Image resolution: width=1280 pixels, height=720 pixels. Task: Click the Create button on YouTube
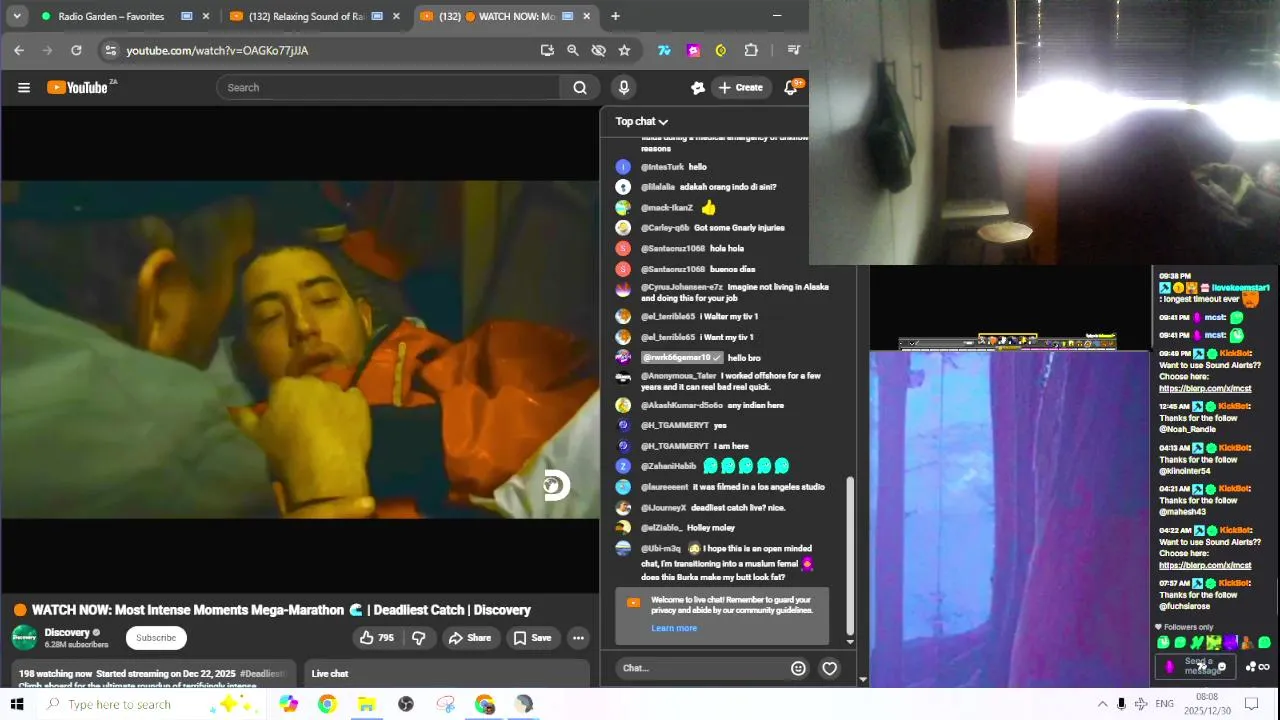(740, 88)
